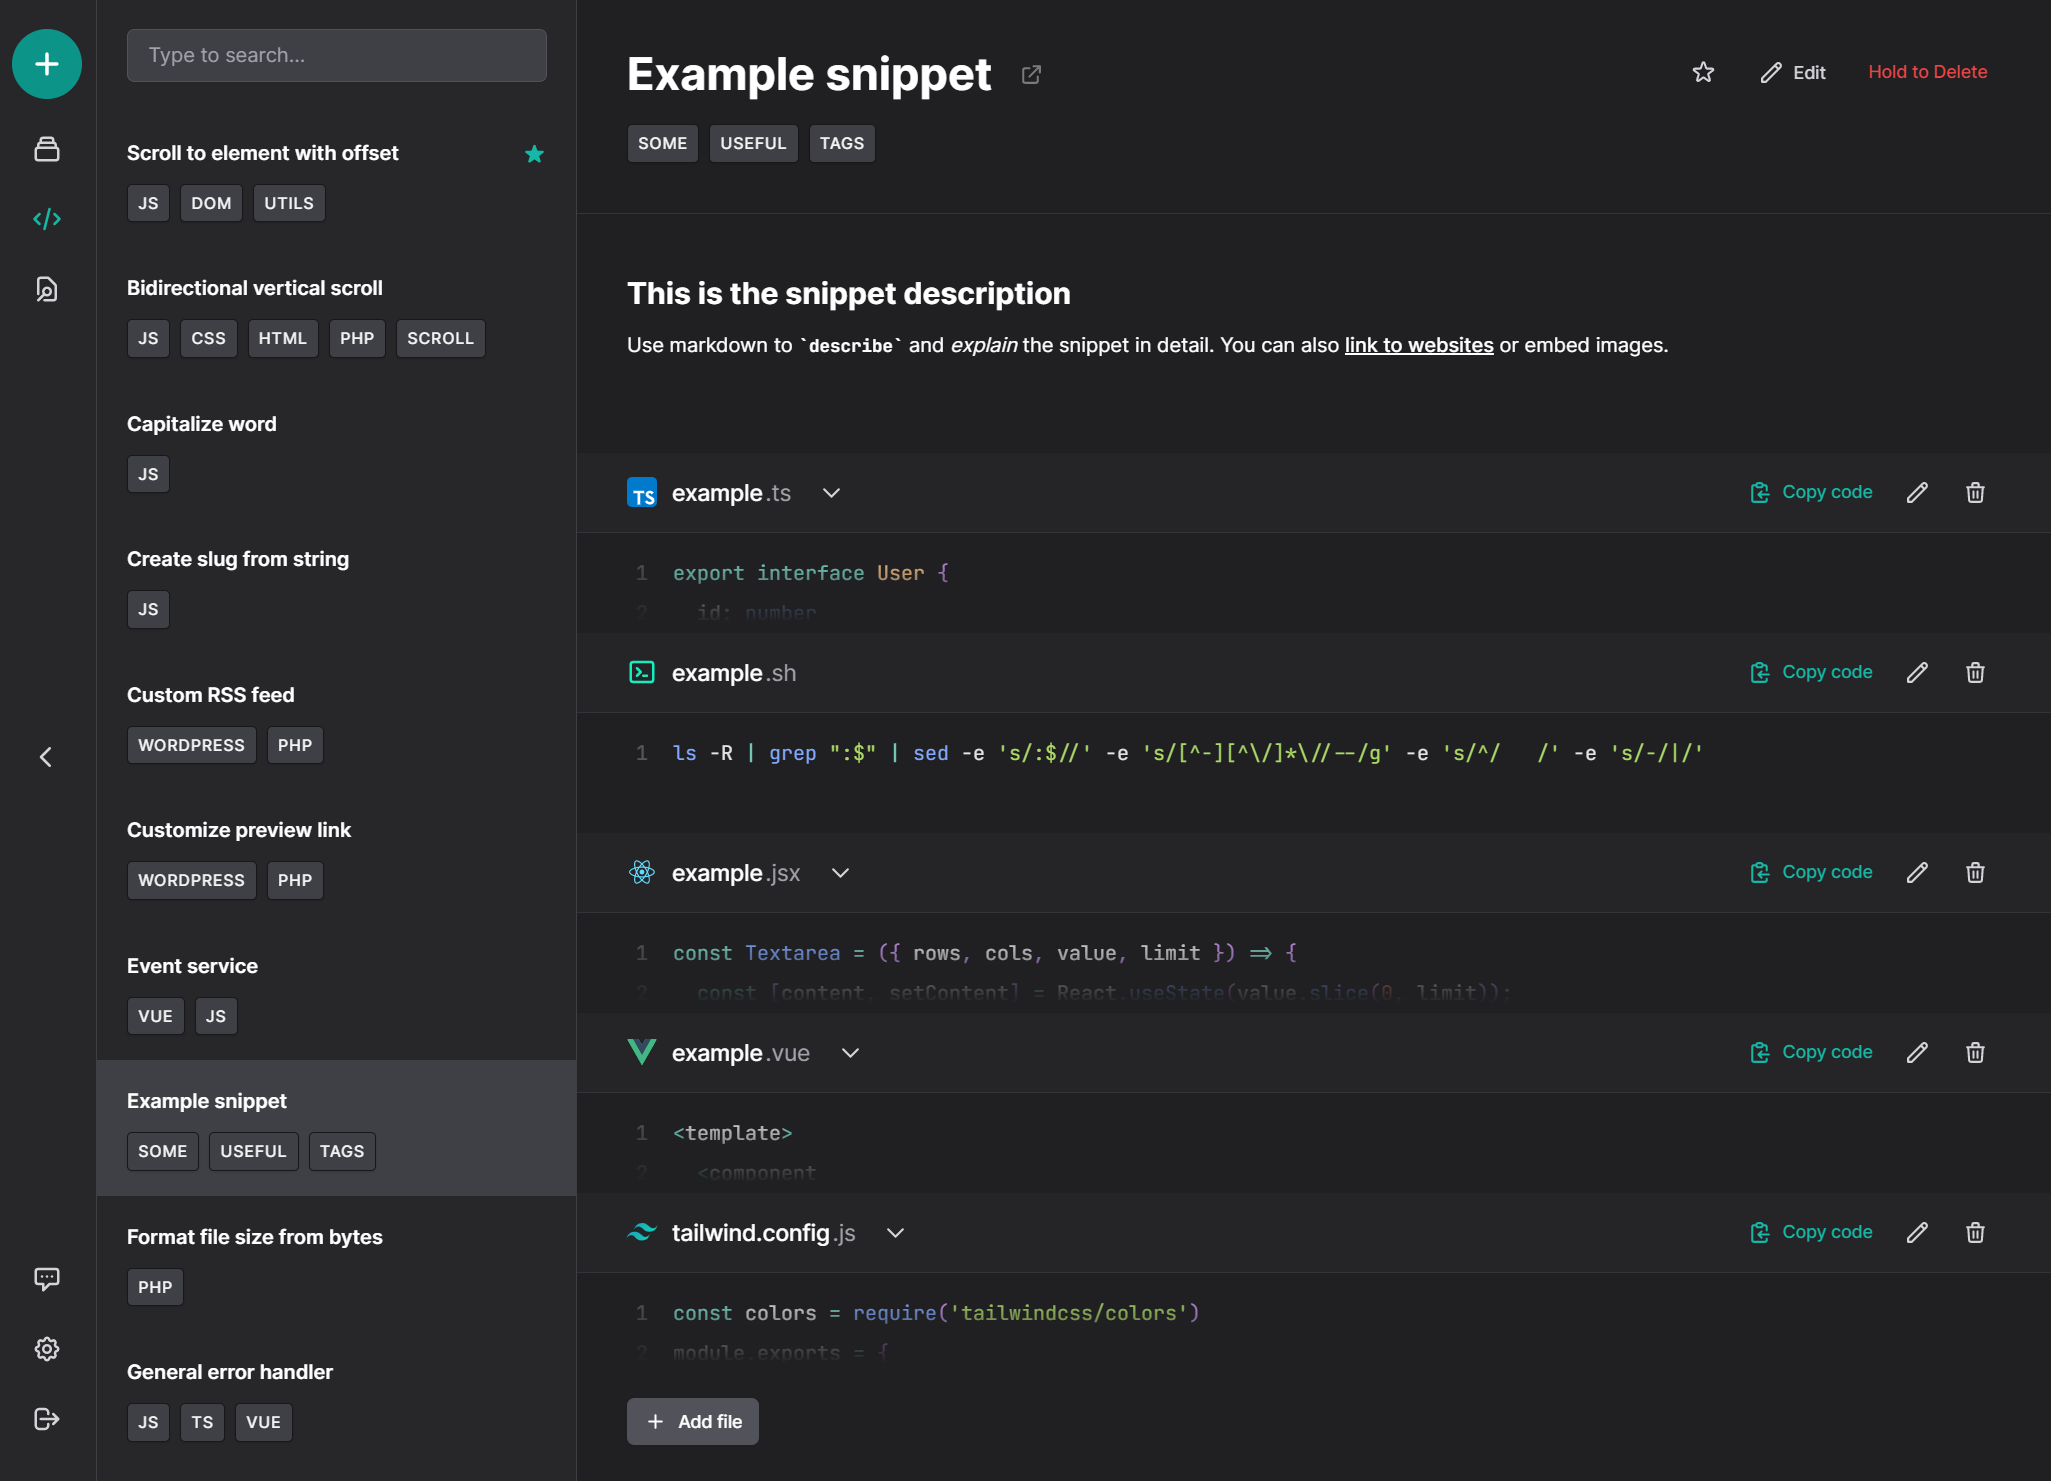The height and width of the screenshot is (1481, 2051).
Task: Unstar the Scroll to element with offset snippet
Action: (x=534, y=153)
